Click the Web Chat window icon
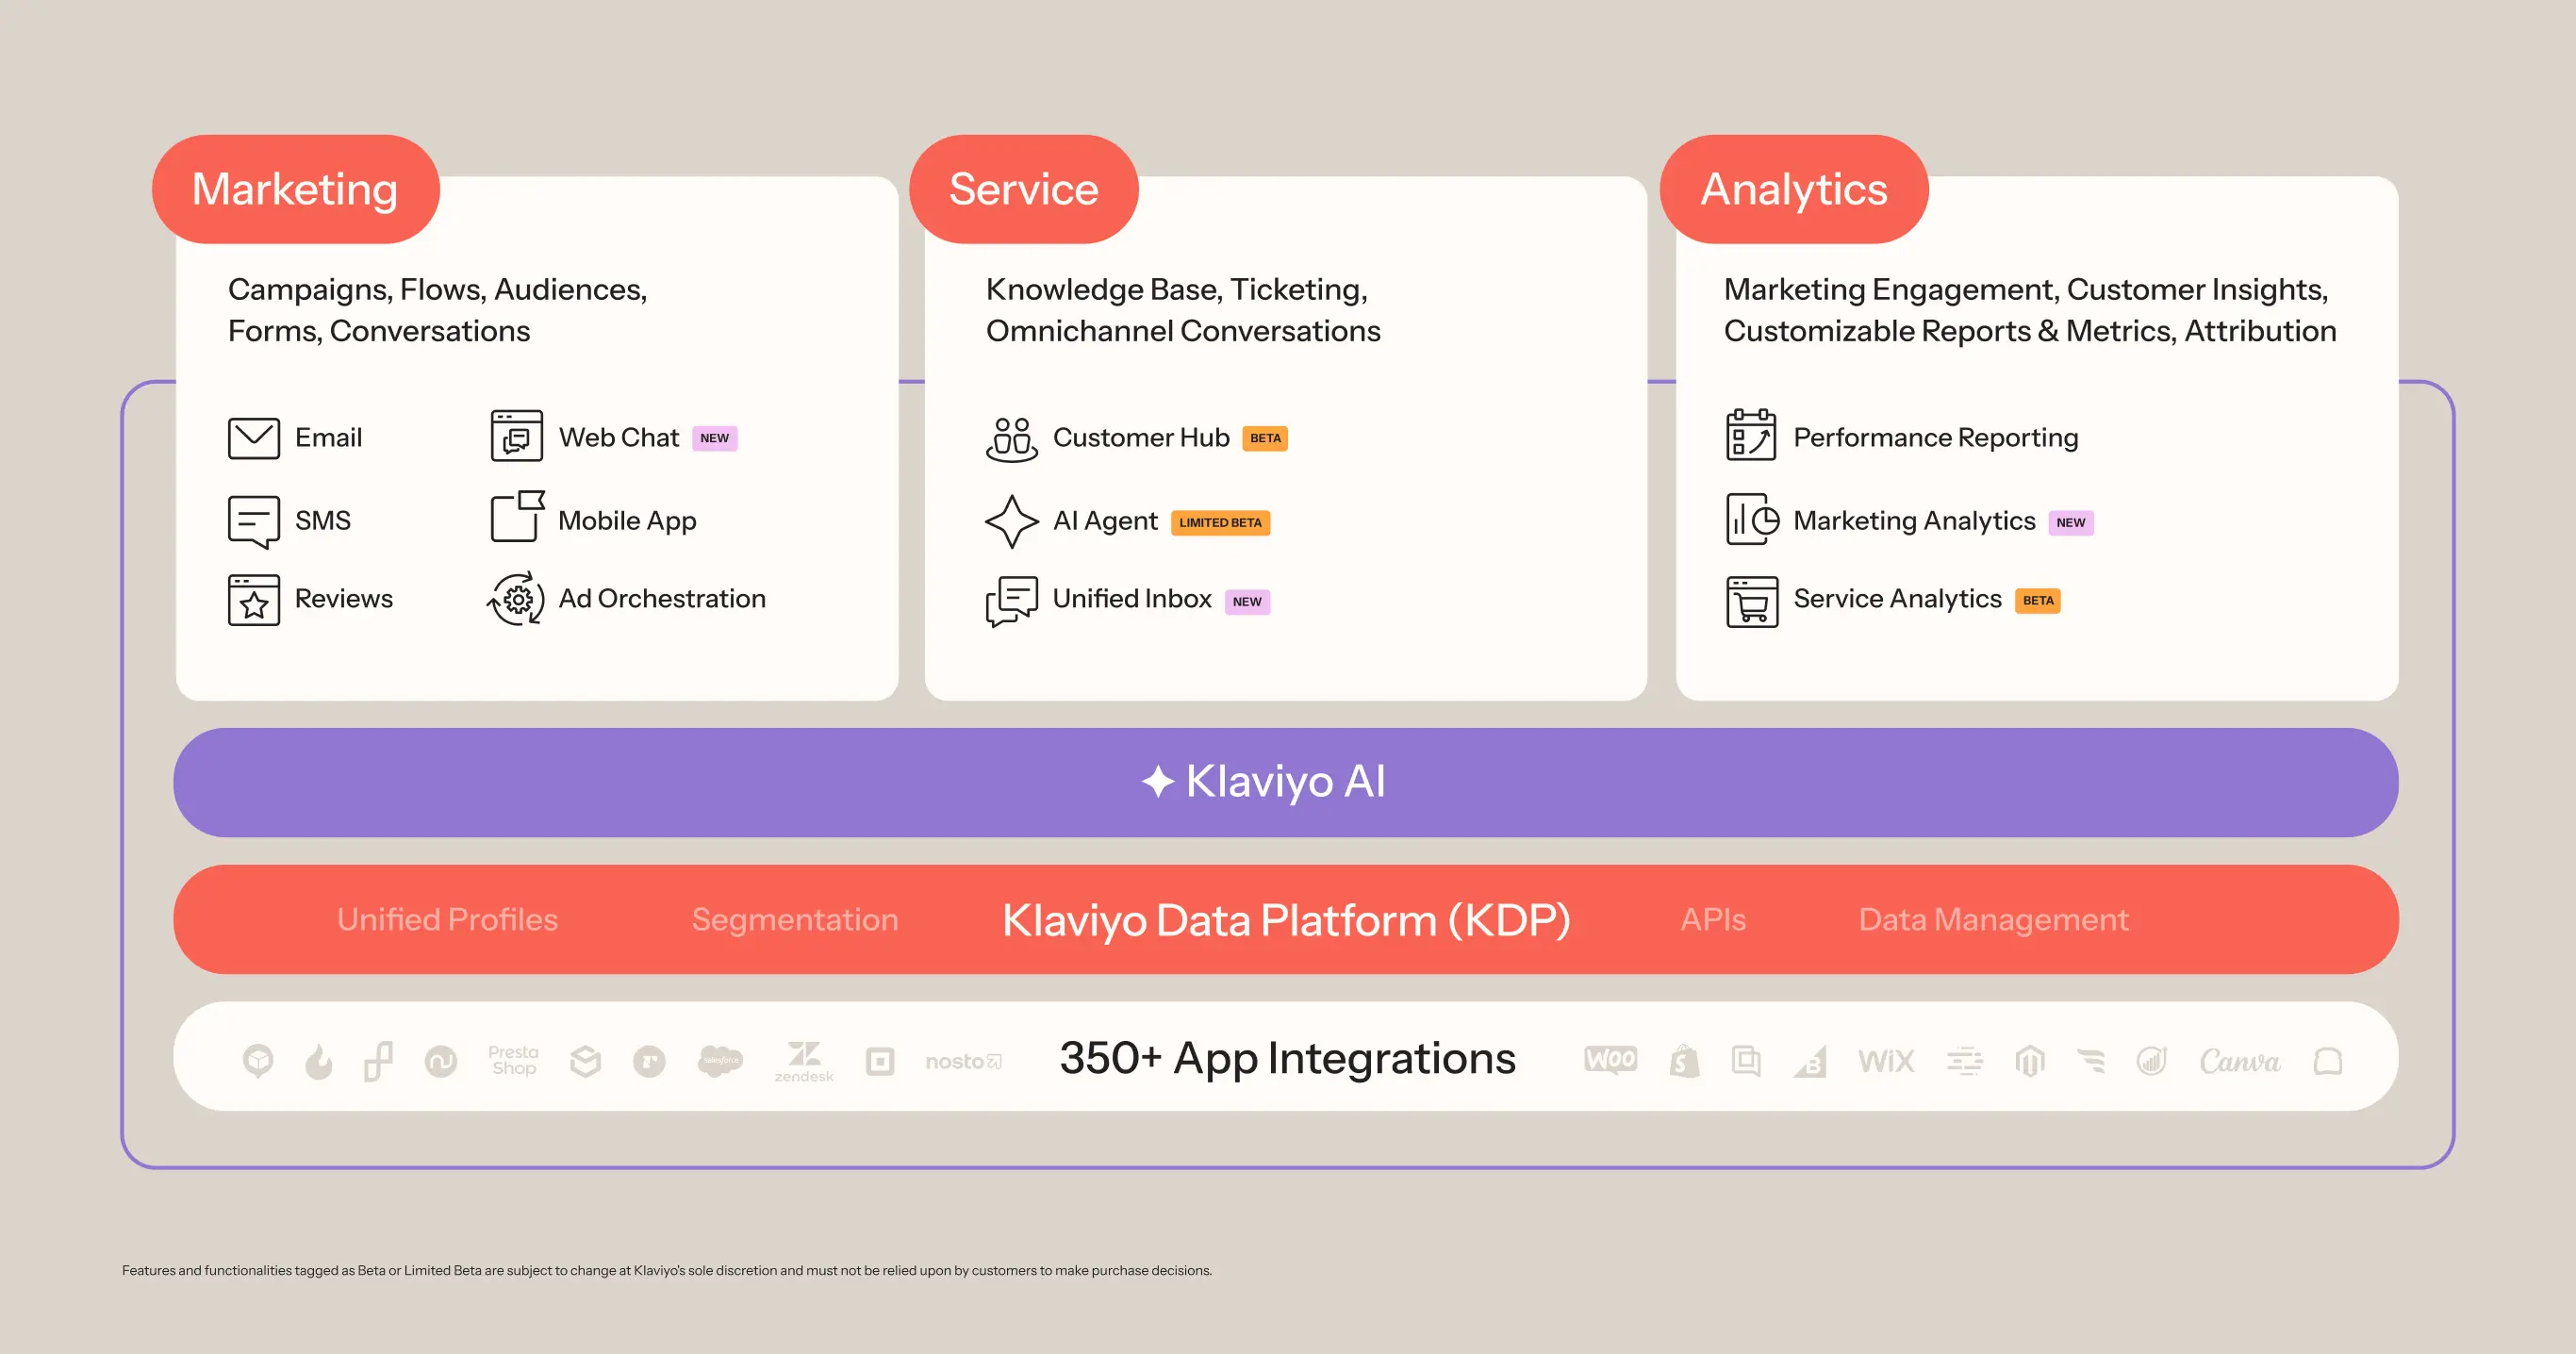This screenshot has width=2576, height=1354. tap(516, 436)
